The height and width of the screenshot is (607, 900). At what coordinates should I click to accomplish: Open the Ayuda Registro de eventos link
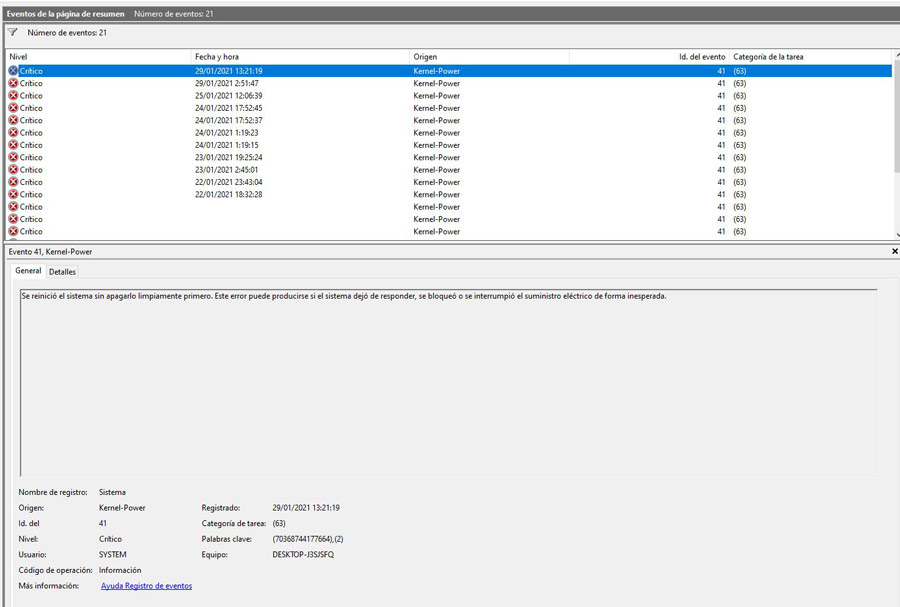(x=146, y=586)
